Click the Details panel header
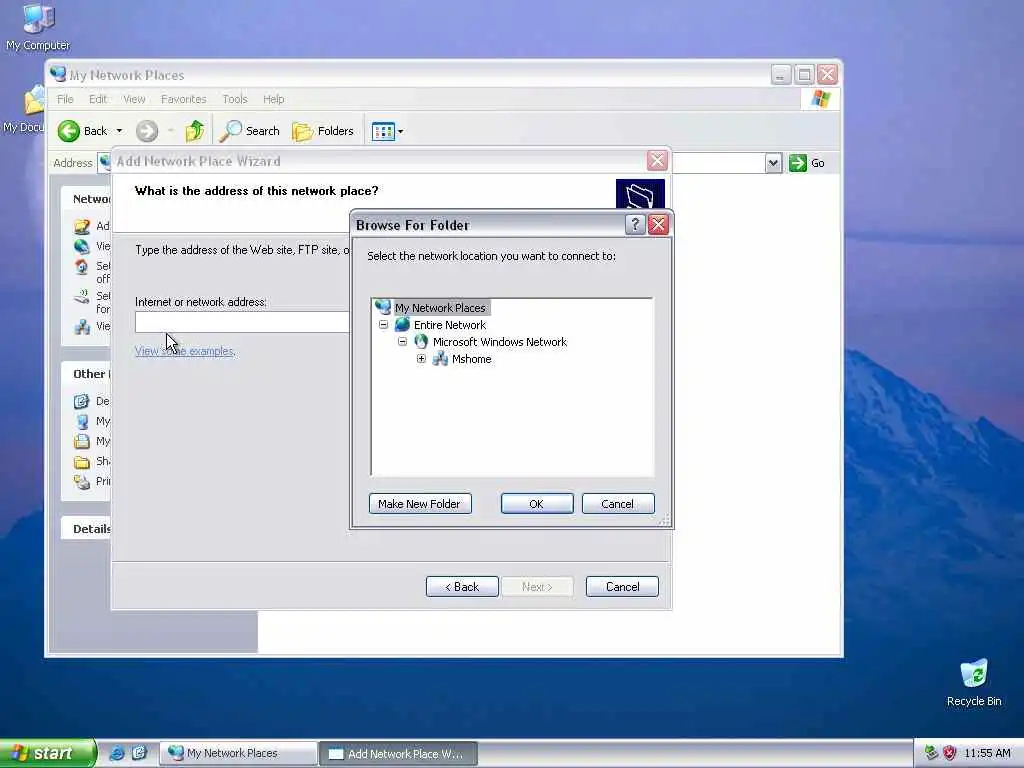This screenshot has height=768, width=1024. coord(86,528)
